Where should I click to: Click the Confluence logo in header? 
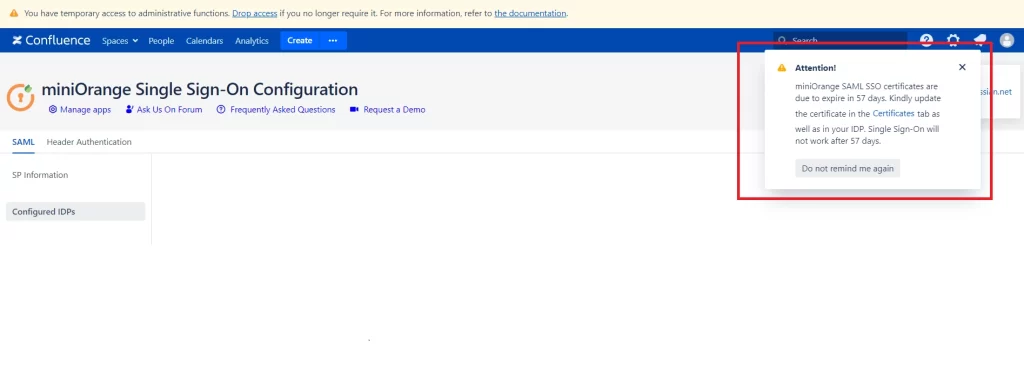[51, 40]
